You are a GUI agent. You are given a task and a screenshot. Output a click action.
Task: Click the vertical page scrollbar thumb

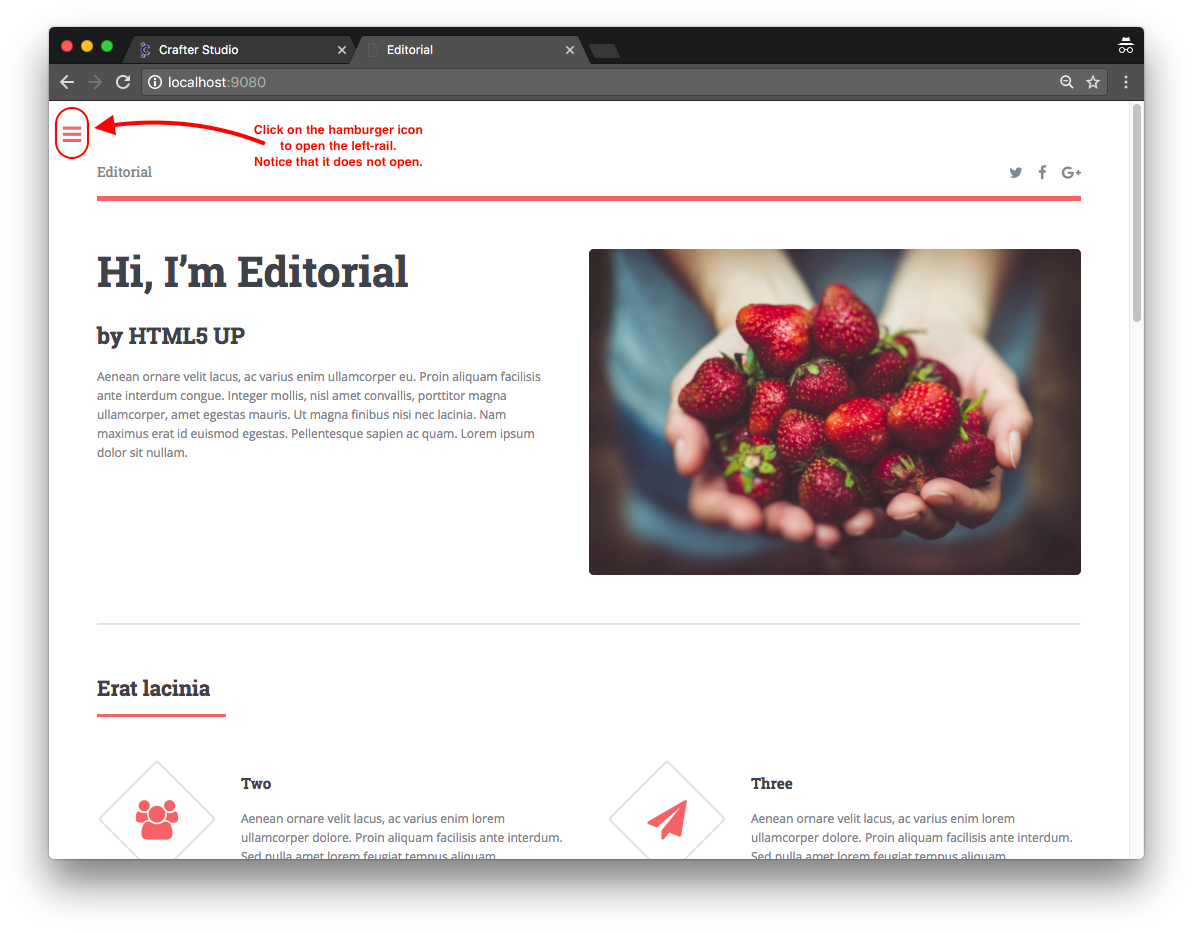pyautogui.click(x=1137, y=213)
